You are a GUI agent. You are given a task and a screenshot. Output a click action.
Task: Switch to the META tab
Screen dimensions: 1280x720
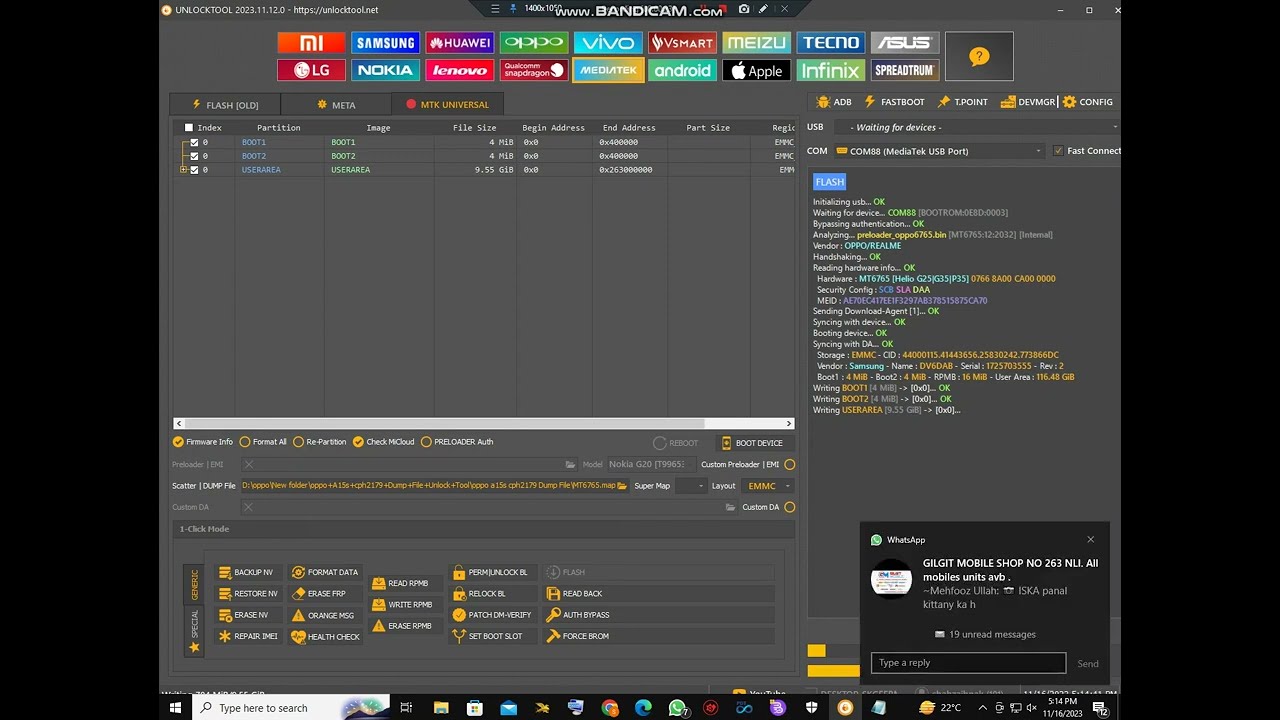click(x=336, y=105)
